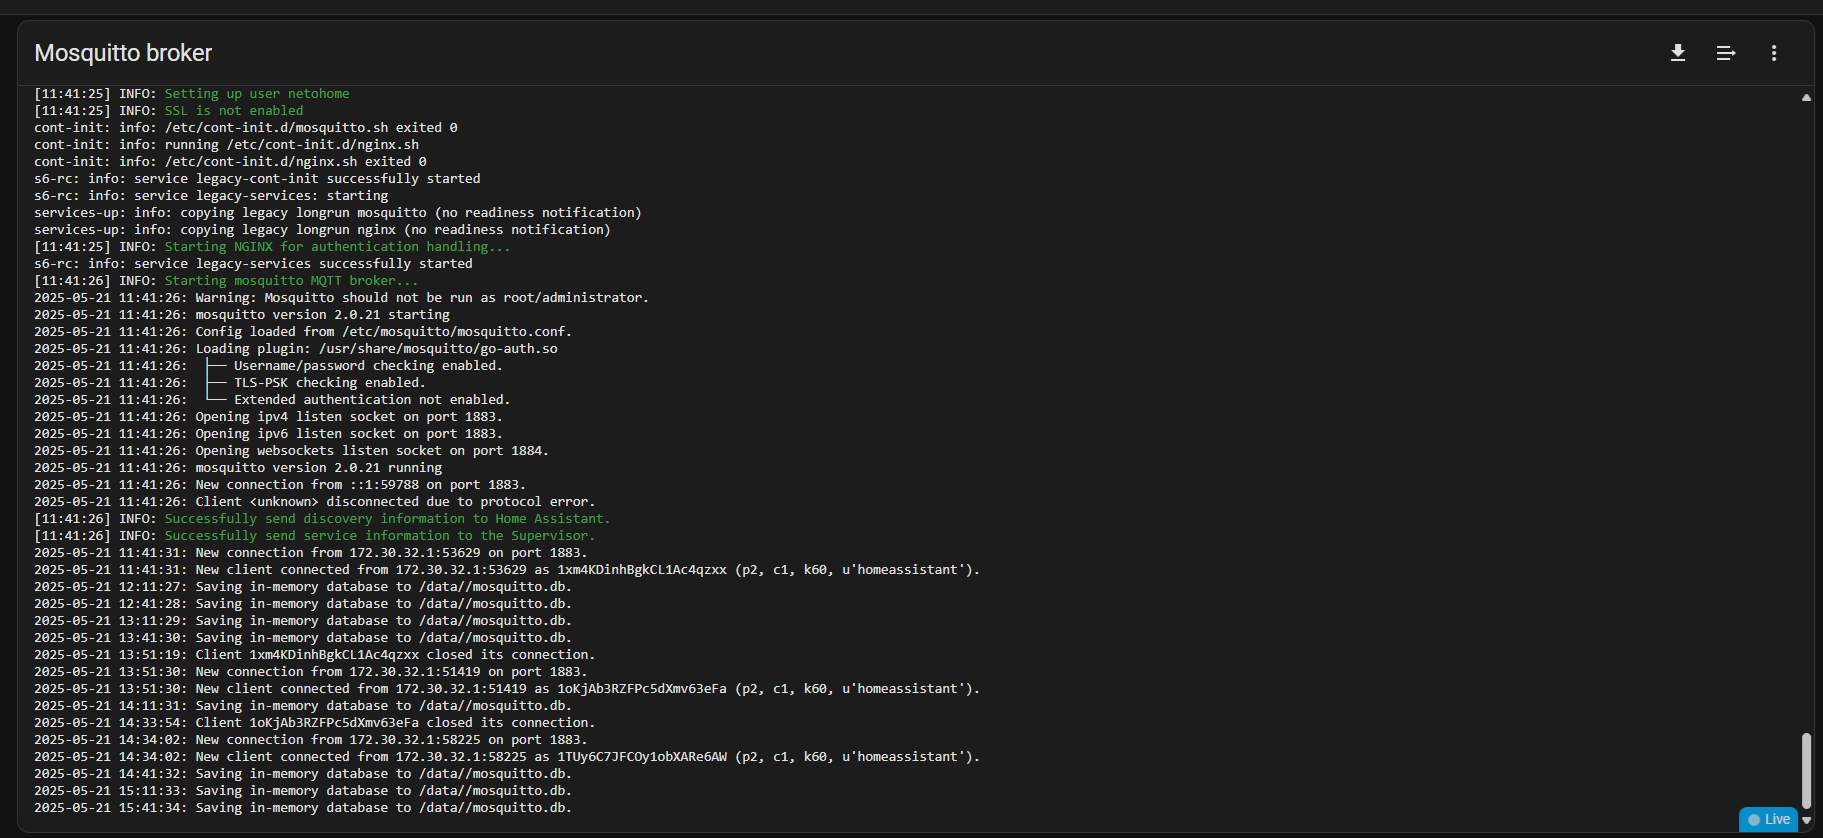Click the 'SSL is not enabled' line
The height and width of the screenshot is (838, 1823).
point(169,111)
